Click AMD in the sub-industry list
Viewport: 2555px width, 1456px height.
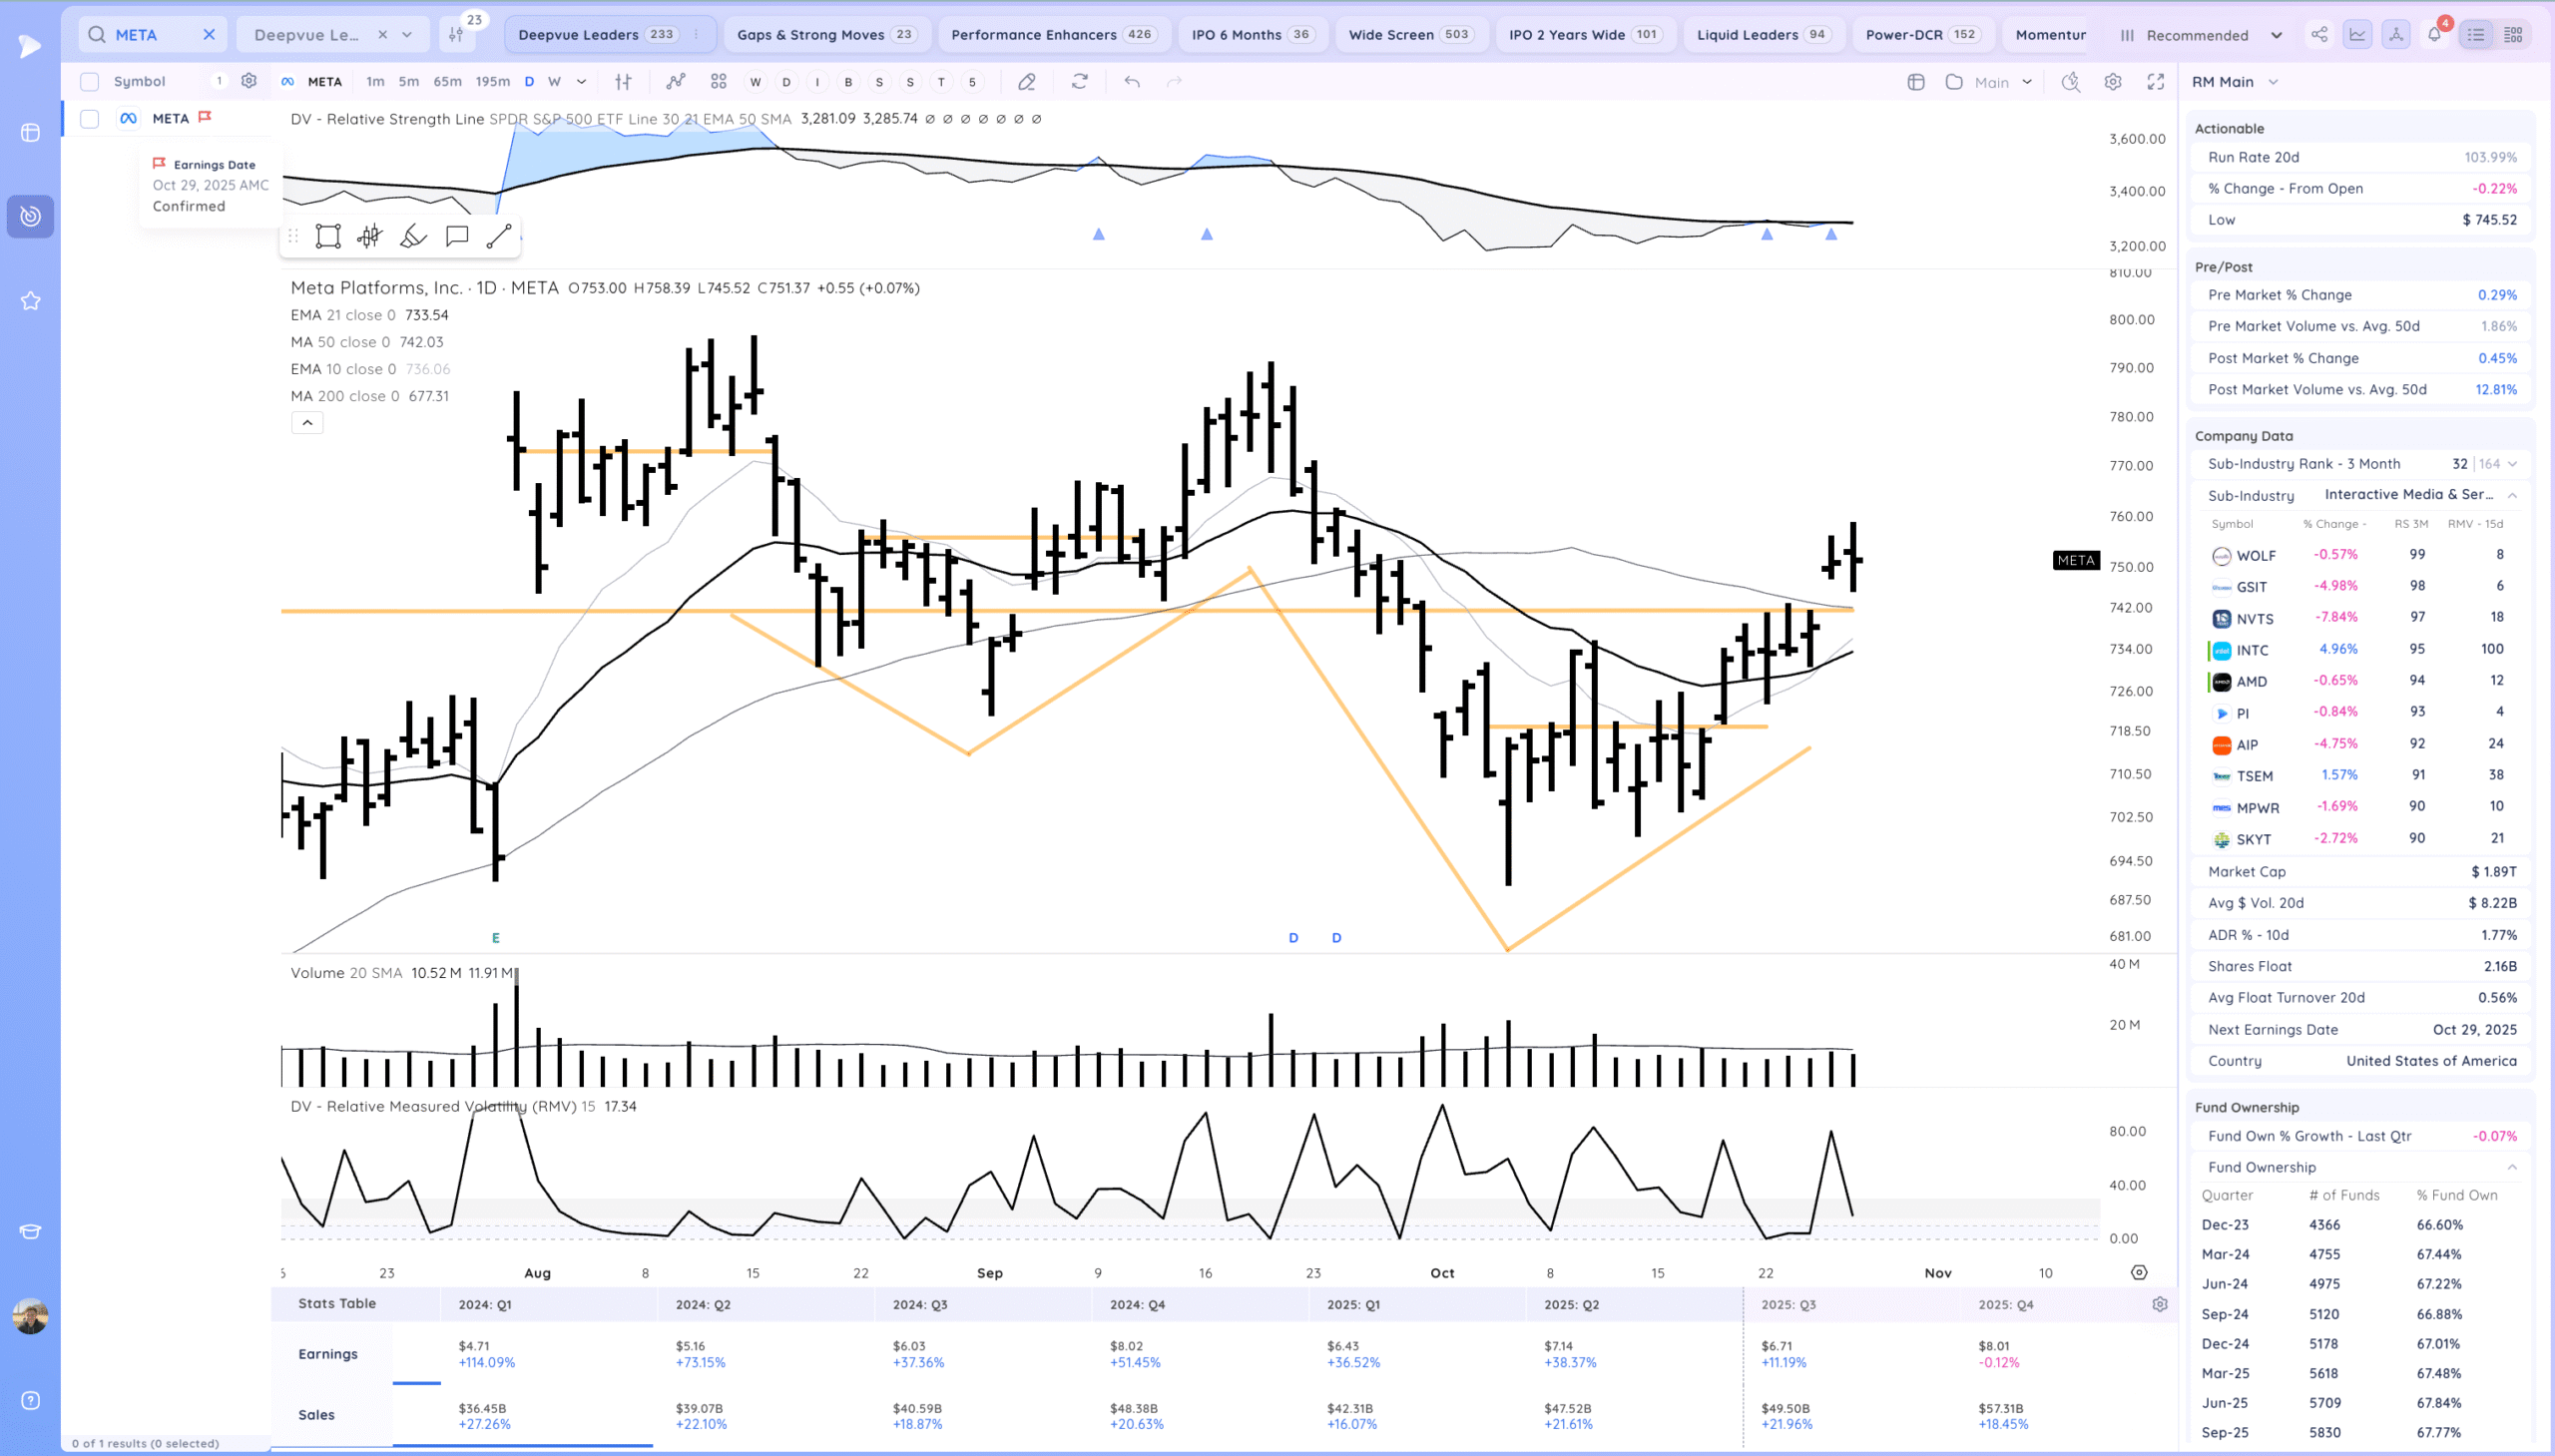pyautogui.click(x=2251, y=682)
